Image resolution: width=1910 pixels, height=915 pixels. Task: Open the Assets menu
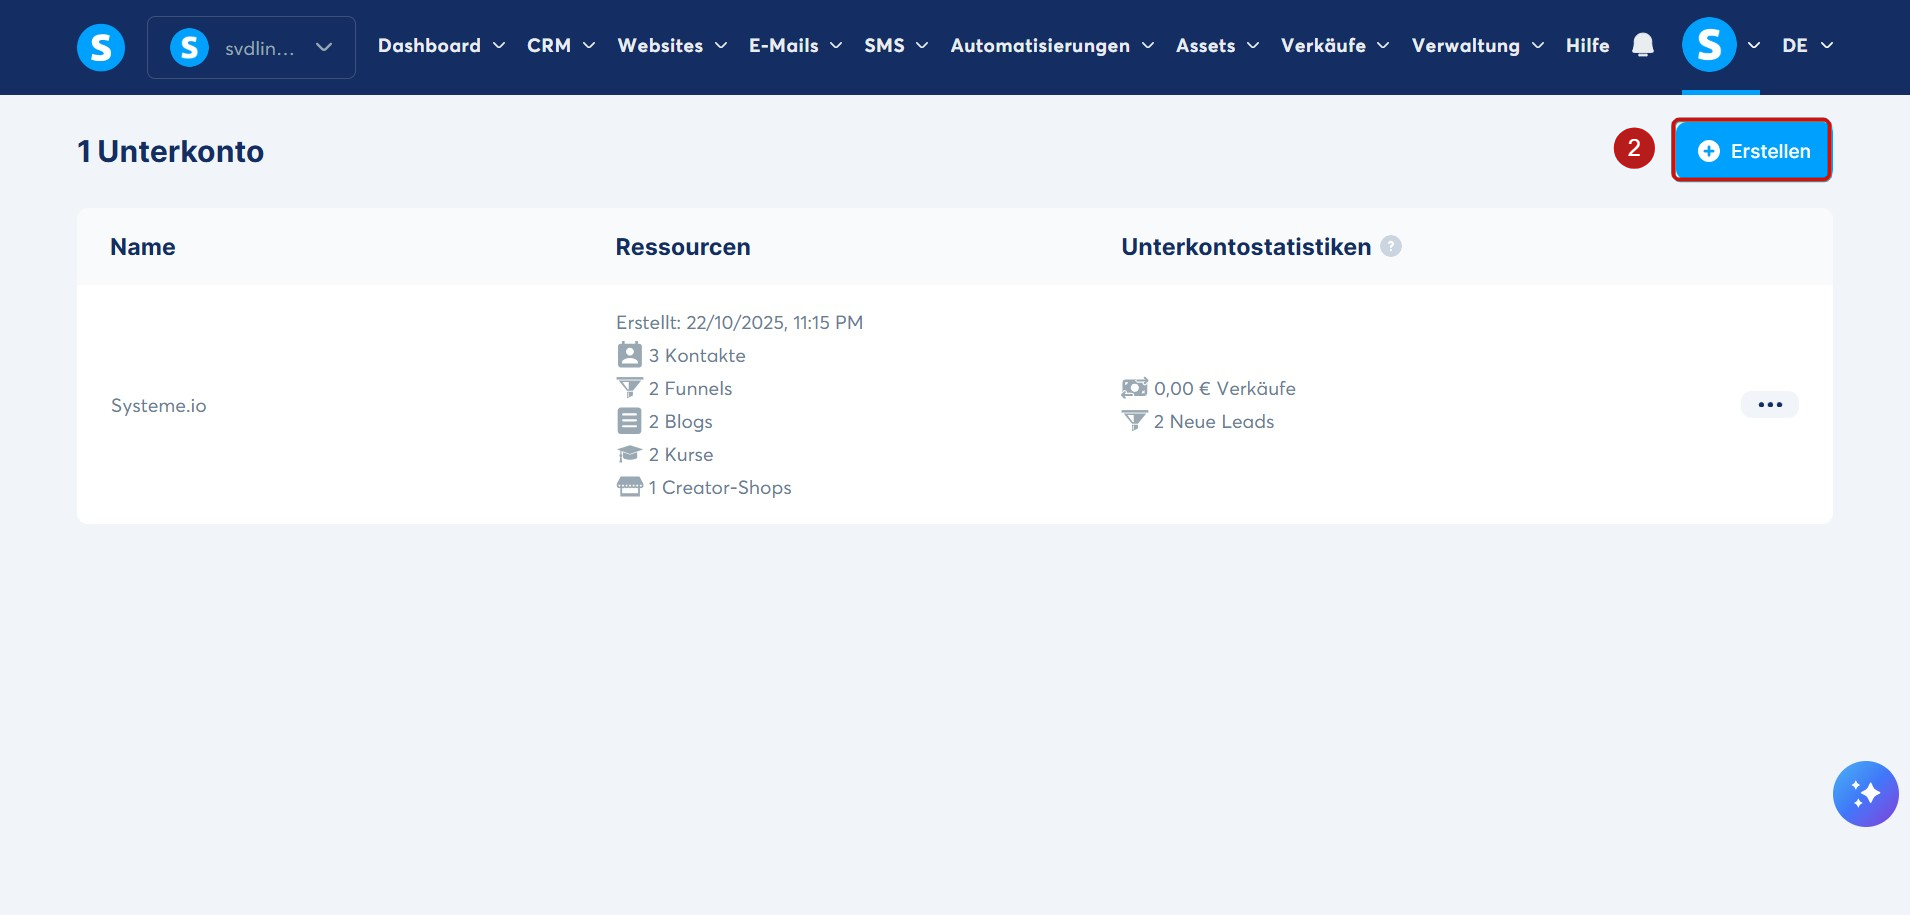[x=1217, y=46]
